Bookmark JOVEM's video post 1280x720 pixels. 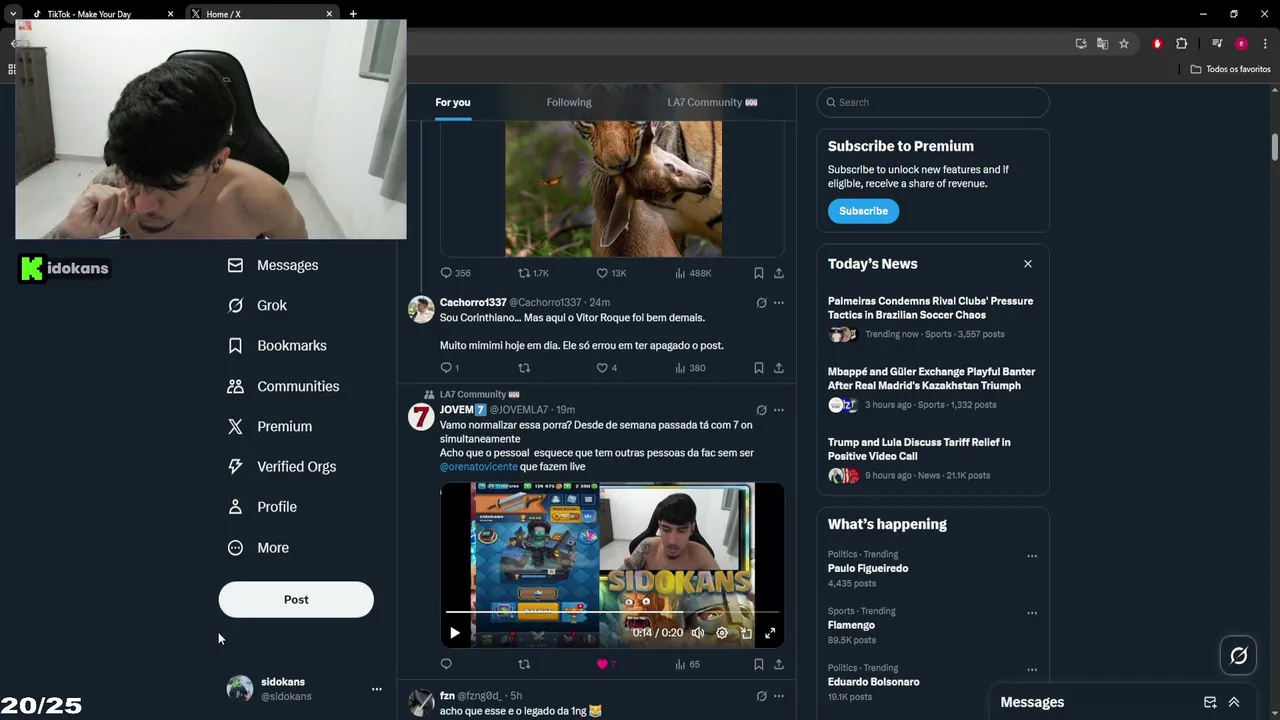[x=758, y=664]
